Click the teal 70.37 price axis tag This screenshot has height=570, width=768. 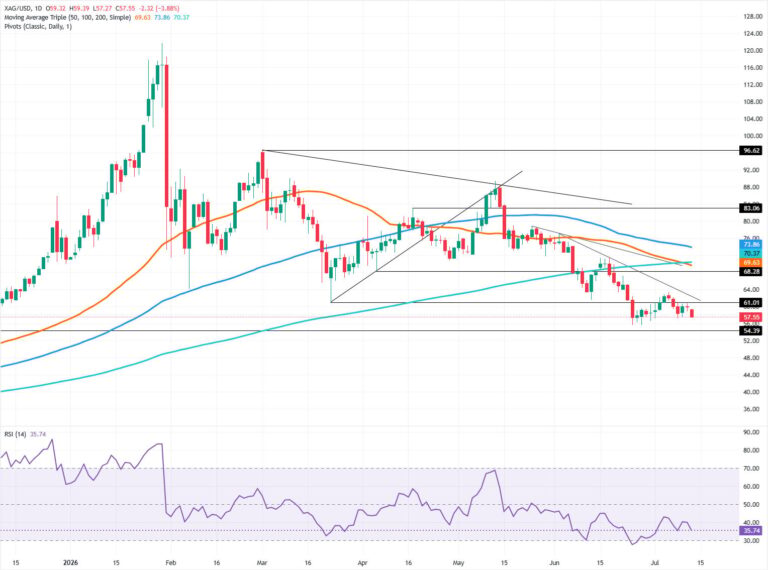pyautogui.click(x=751, y=253)
